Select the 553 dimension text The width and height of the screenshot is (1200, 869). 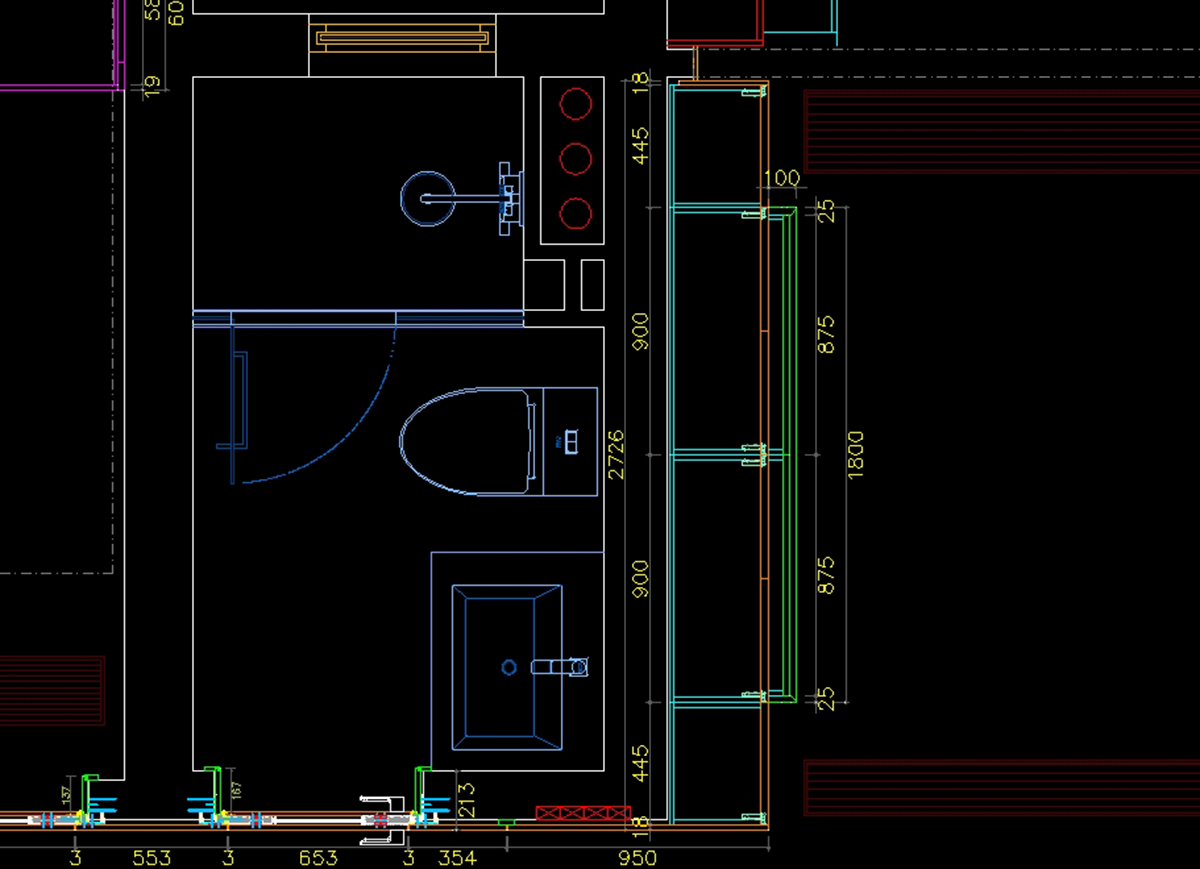[152, 857]
